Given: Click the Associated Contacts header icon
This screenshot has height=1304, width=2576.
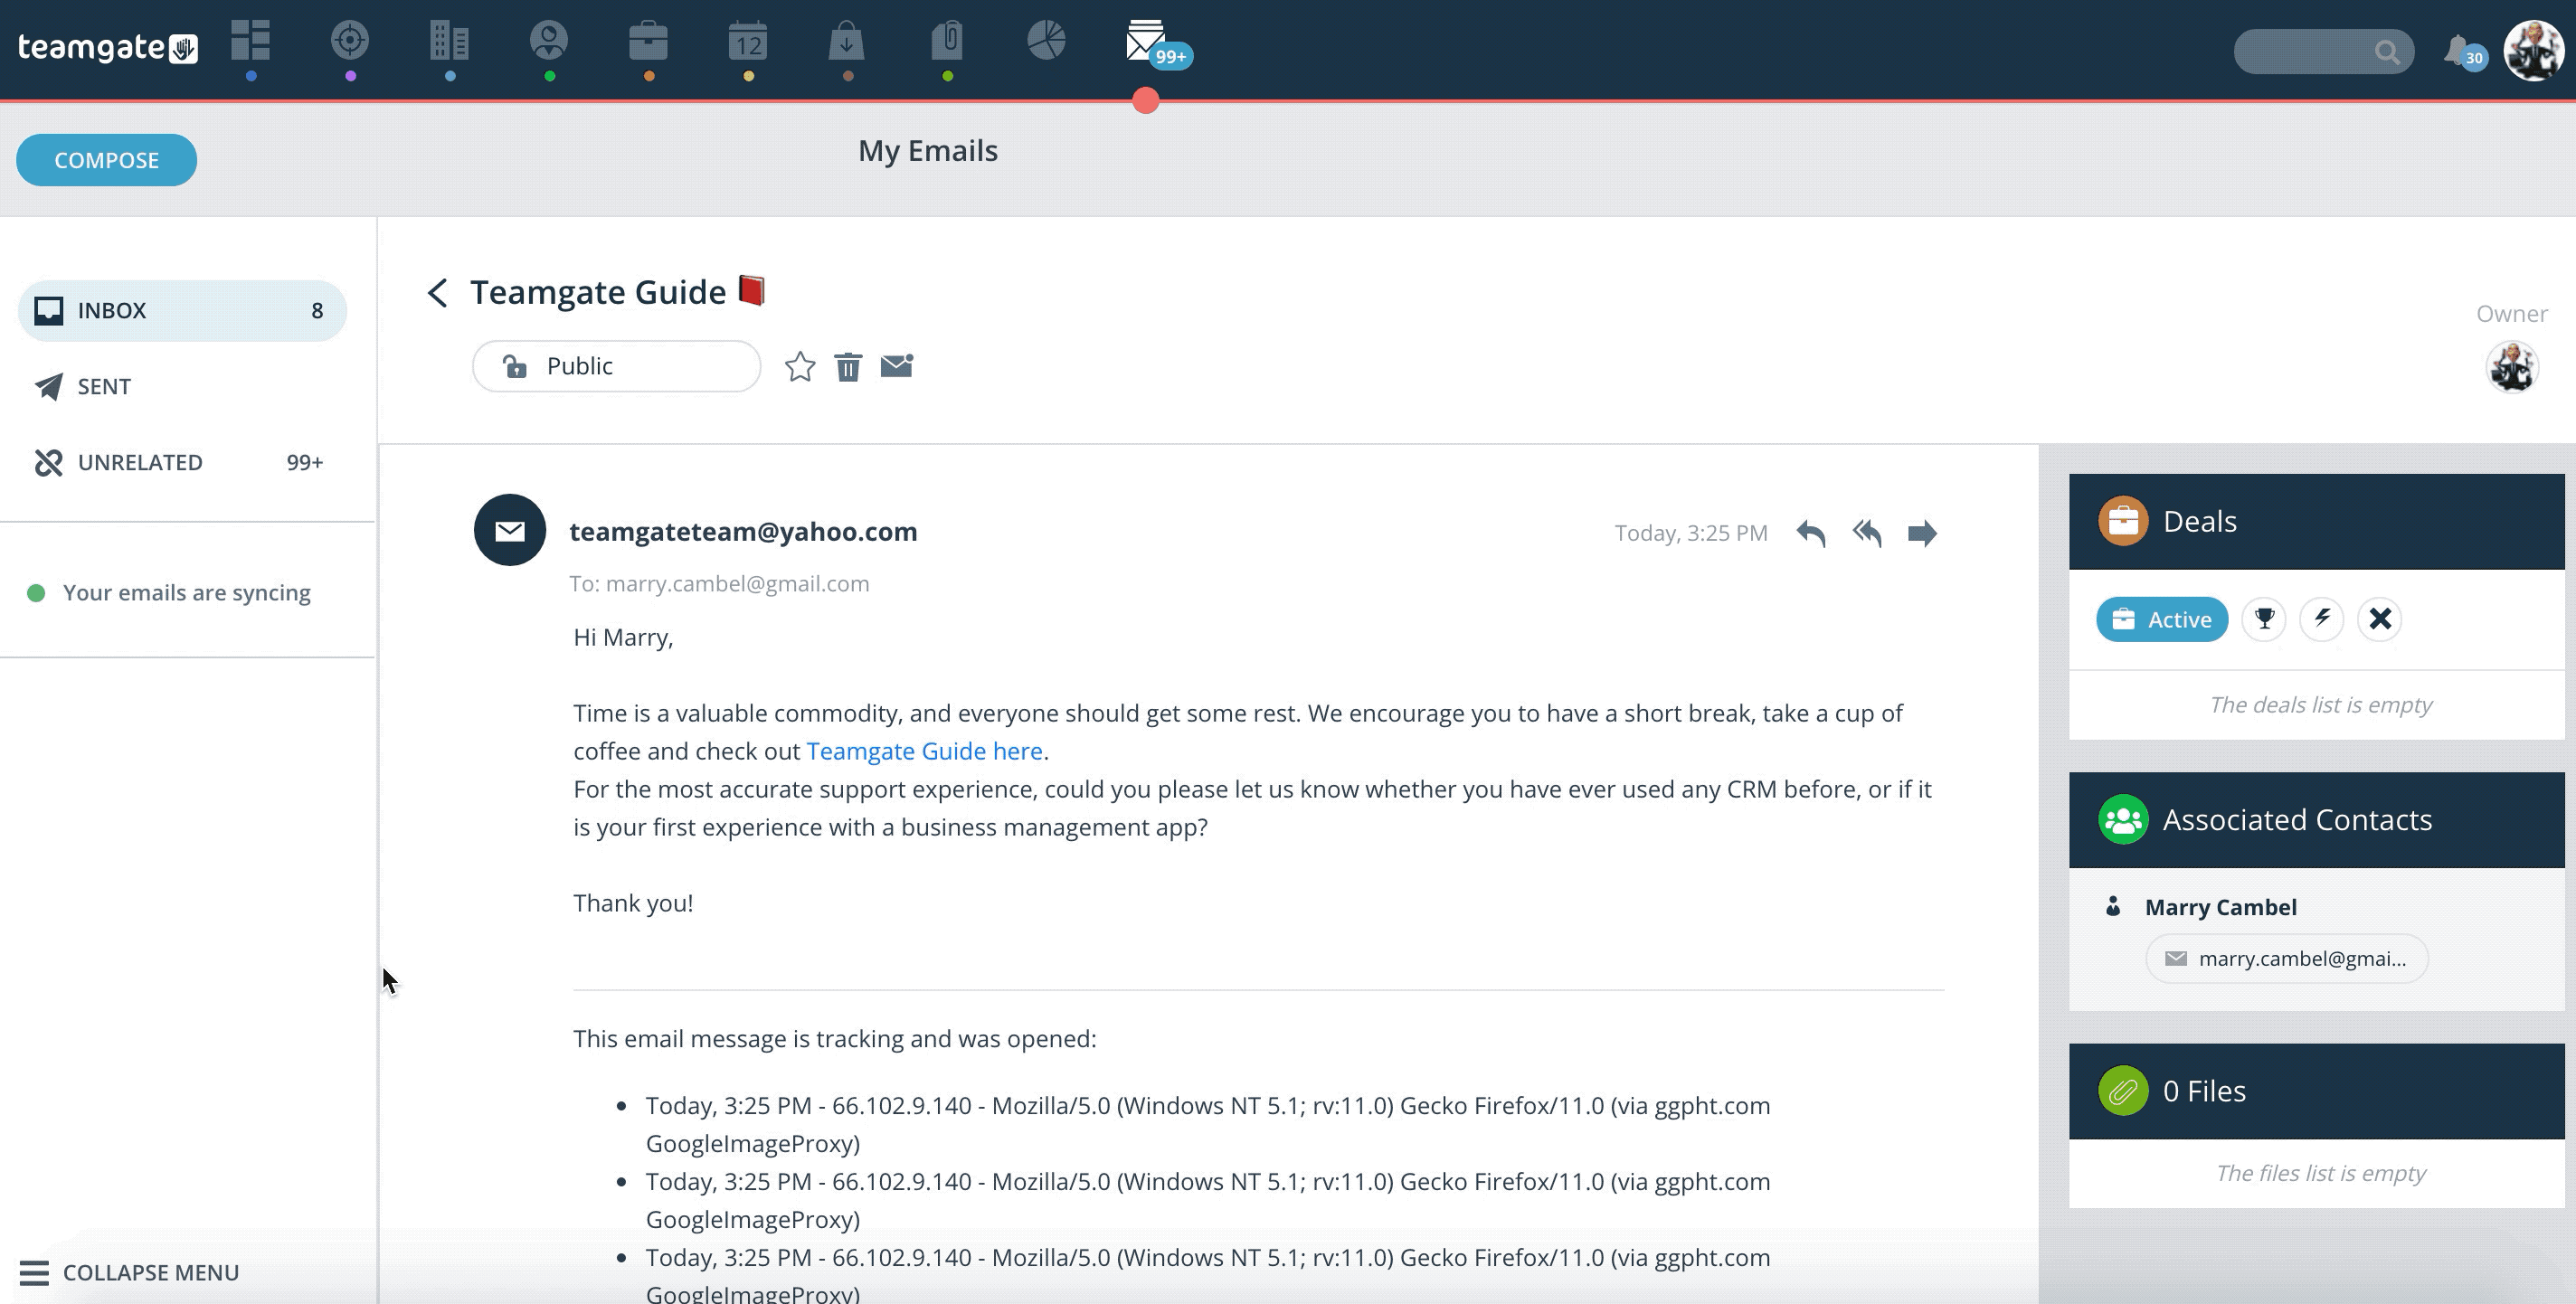Looking at the screenshot, I should click(x=2123, y=820).
